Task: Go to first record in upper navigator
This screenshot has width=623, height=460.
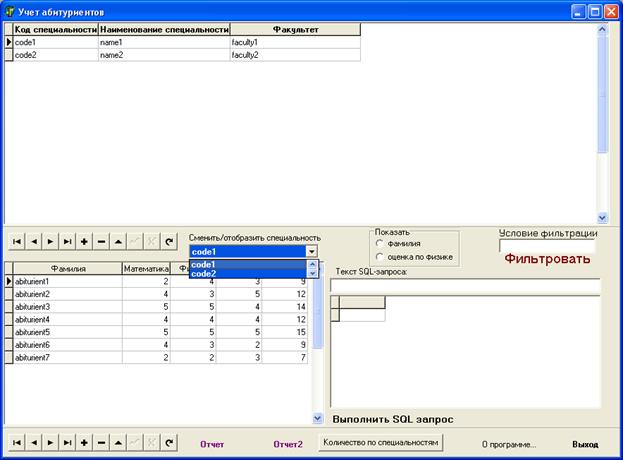Action: click(x=16, y=241)
